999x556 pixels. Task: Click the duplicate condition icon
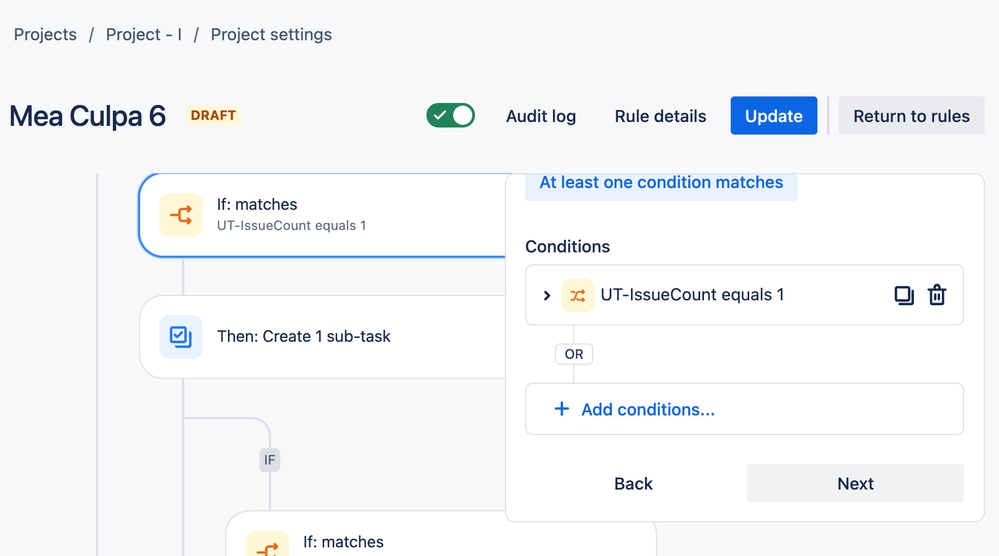coord(903,296)
